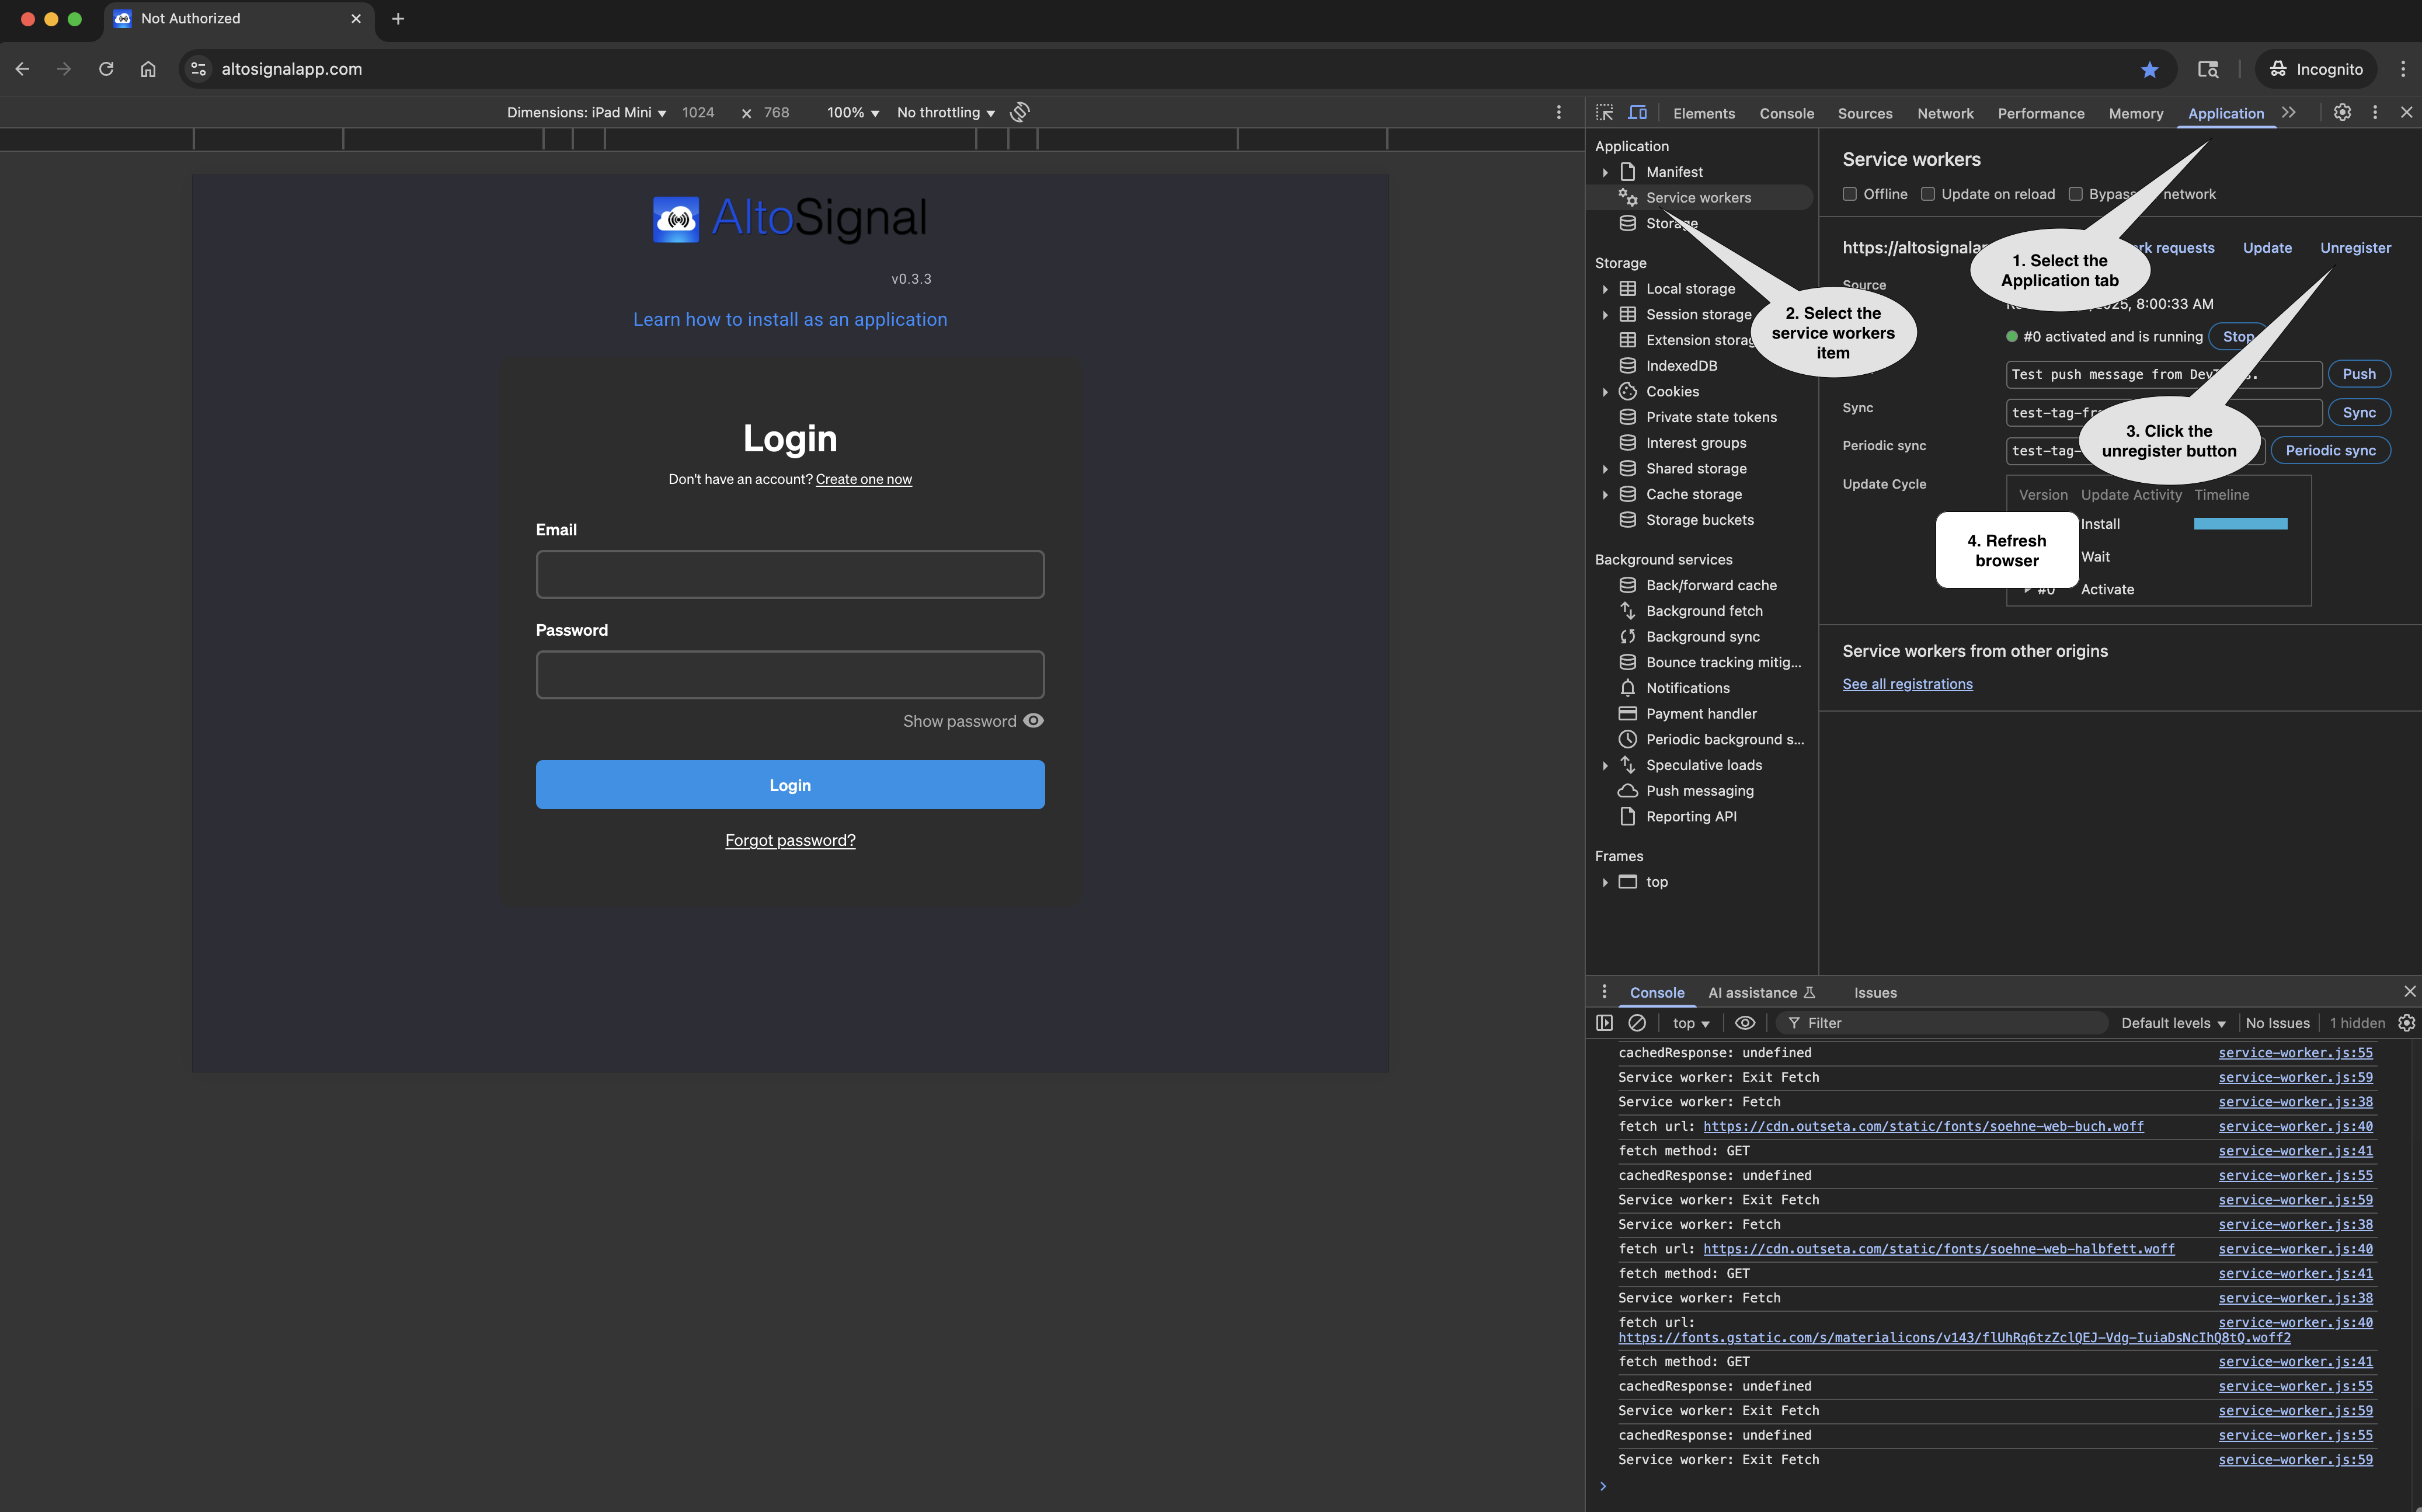
Task: Select the Push messaging item
Action: 1699,790
